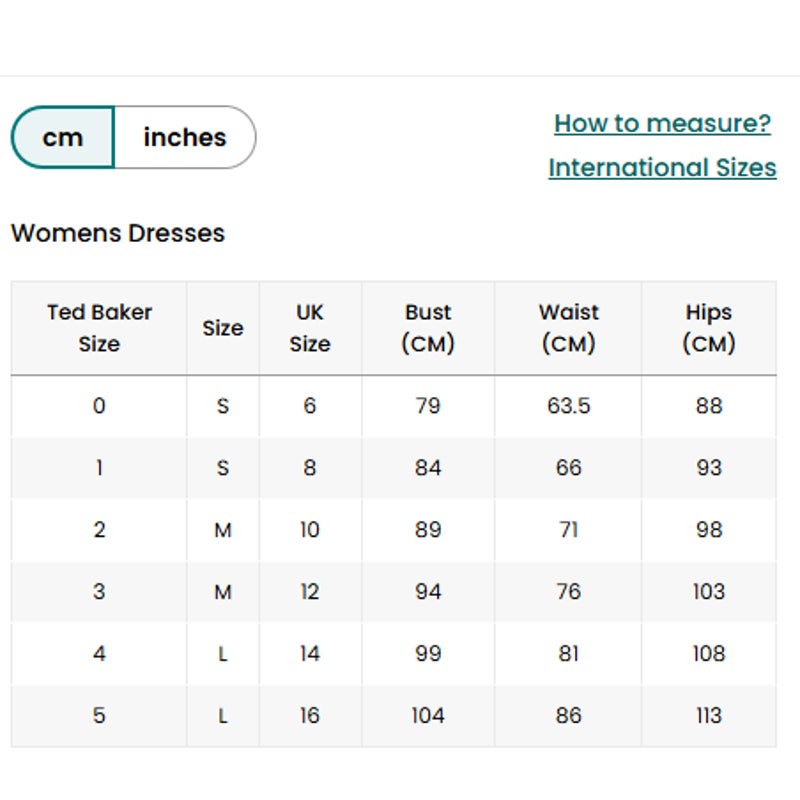Select the hips value 113
Screen dimensions: 800x800
[709, 716]
